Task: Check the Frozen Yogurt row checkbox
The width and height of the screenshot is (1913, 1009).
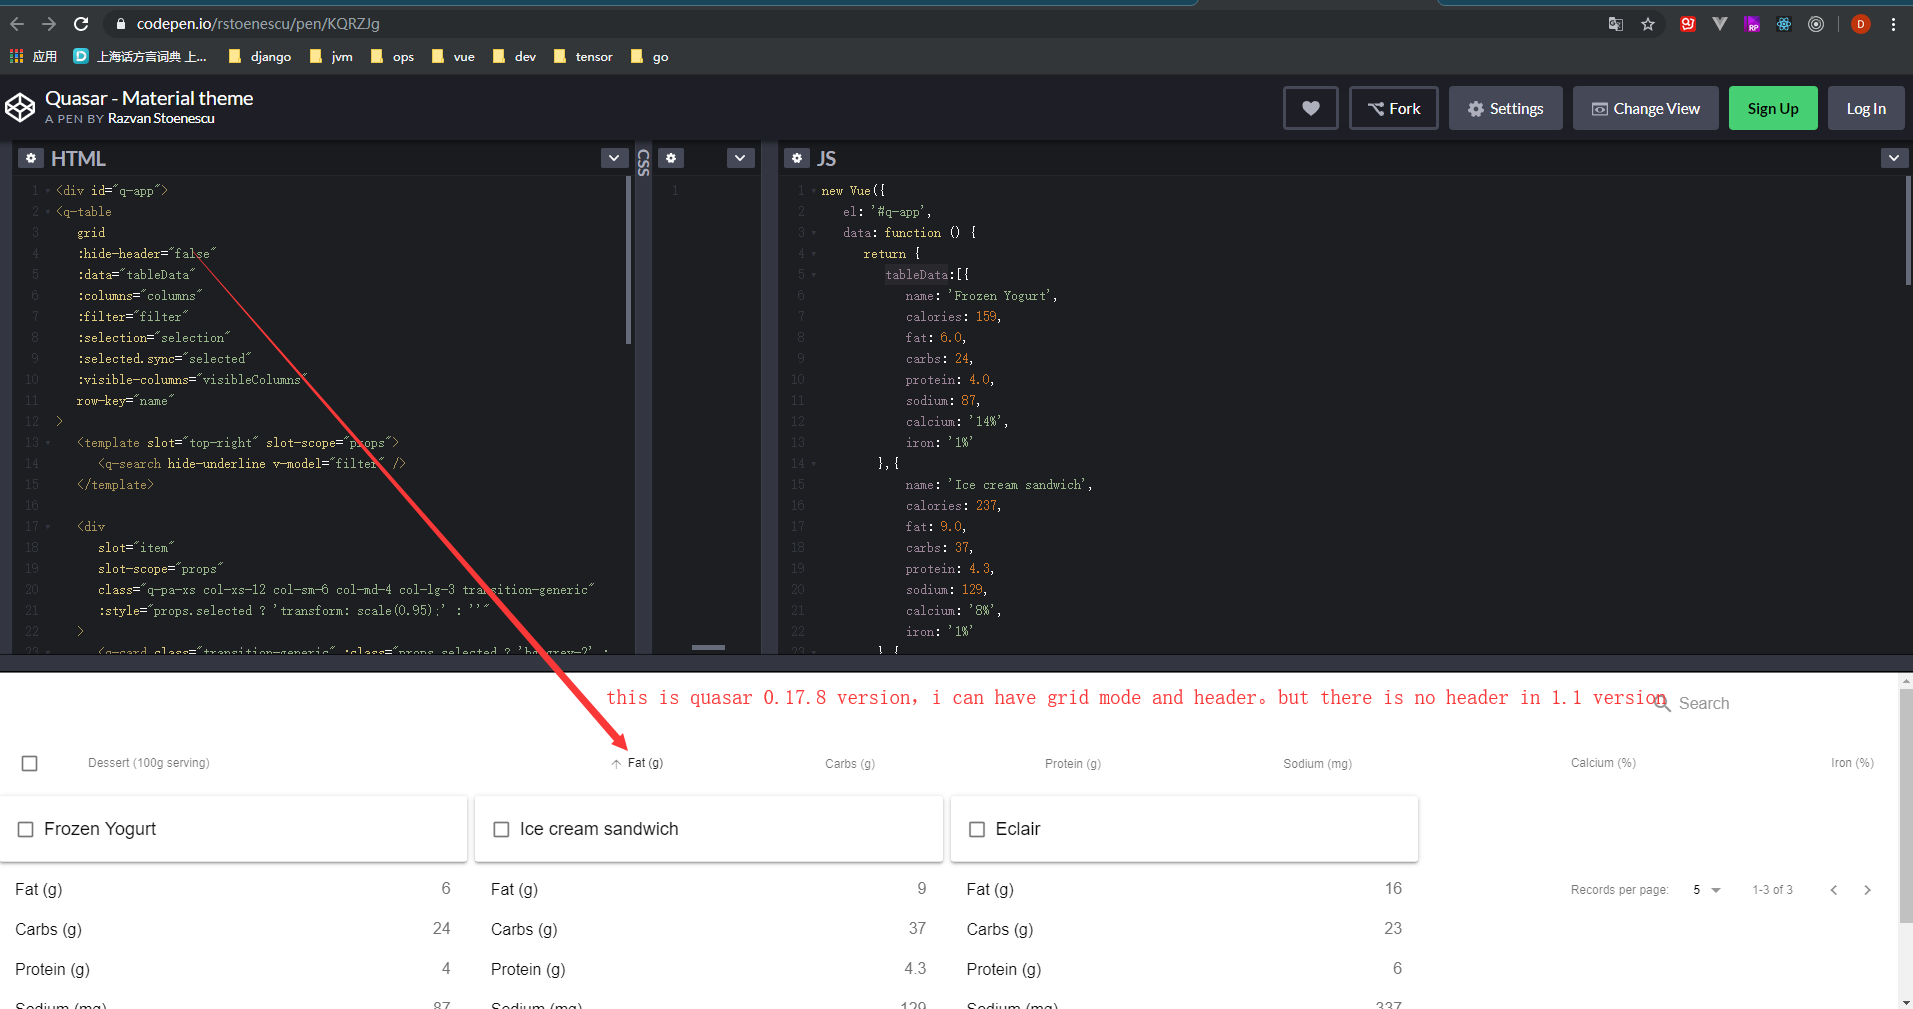Action: tap(25, 828)
